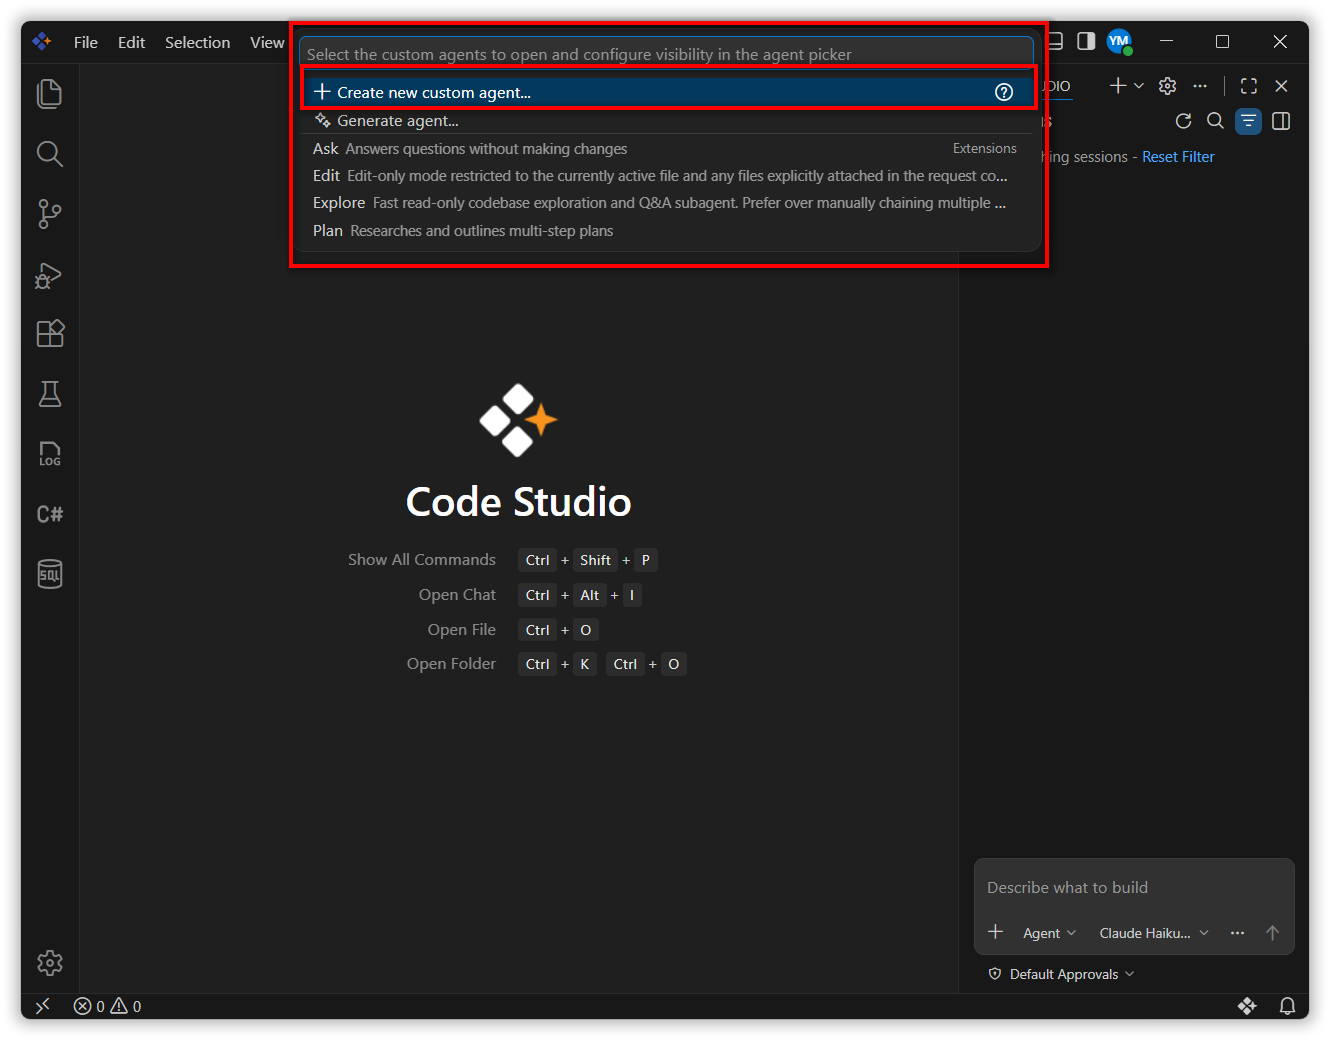Viewport: 1330px width, 1040px height.
Task: Click the Reset Filter link
Action: point(1178,157)
